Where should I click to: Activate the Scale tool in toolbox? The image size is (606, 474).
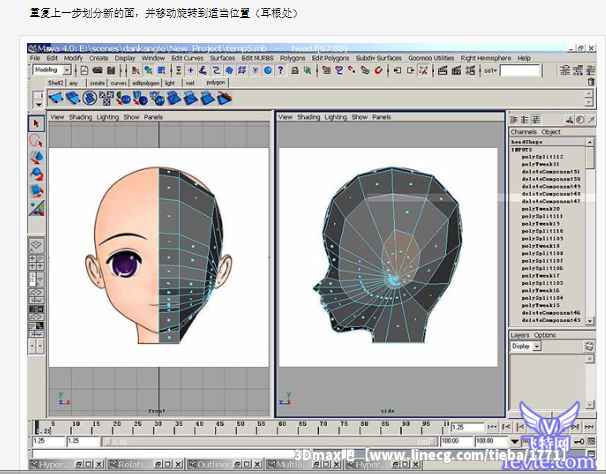pyautogui.click(x=36, y=191)
